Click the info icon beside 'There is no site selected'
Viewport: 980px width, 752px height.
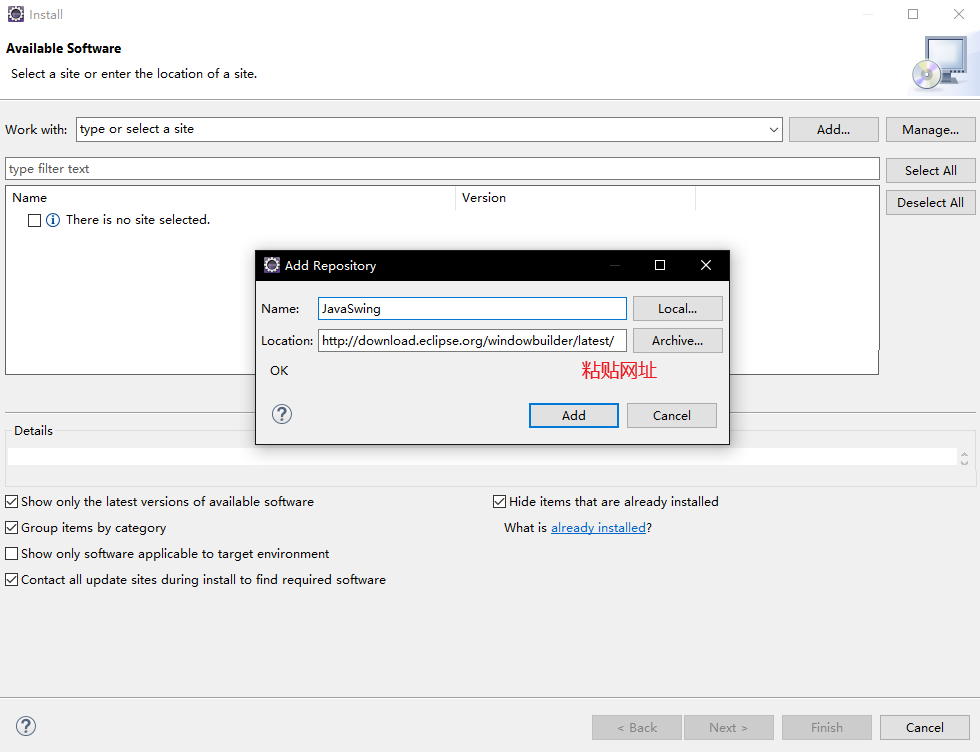(53, 220)
